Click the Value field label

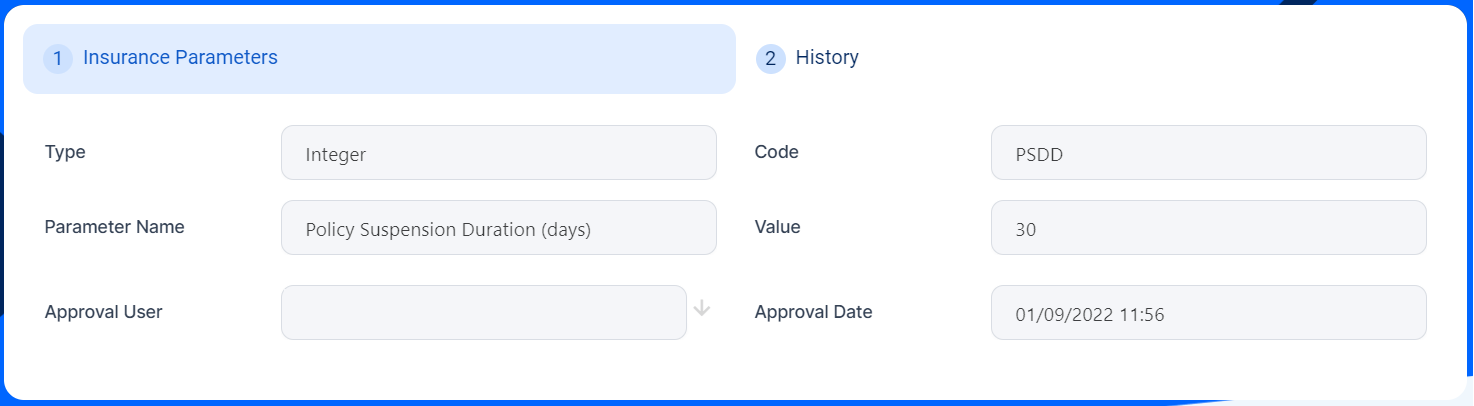777,227
